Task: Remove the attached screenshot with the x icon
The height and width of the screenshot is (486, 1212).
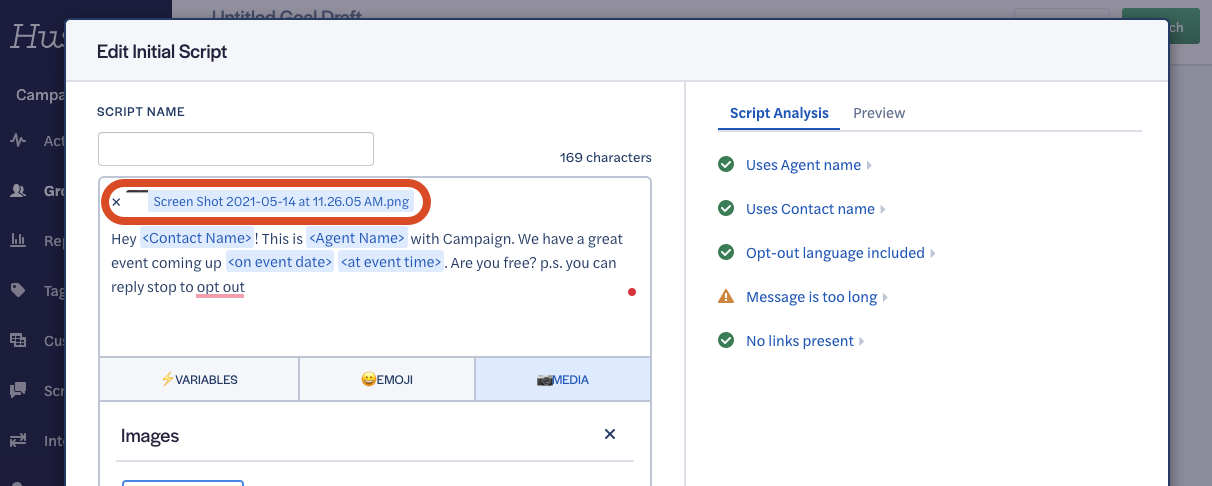Action: point(116,202)
